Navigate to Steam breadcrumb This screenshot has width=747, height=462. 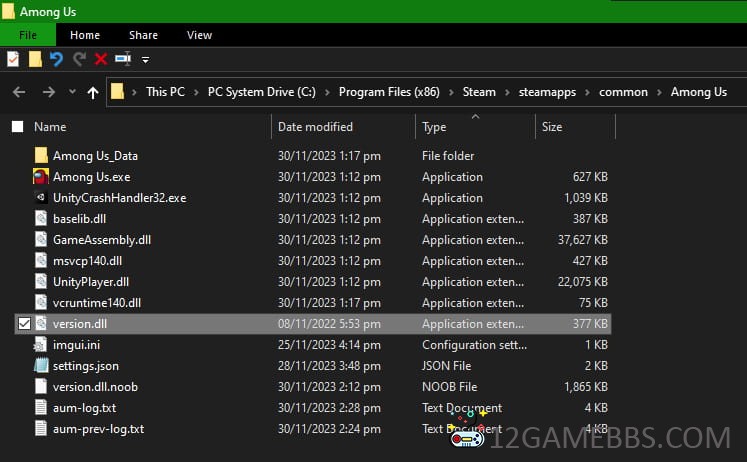pos(479,92)
